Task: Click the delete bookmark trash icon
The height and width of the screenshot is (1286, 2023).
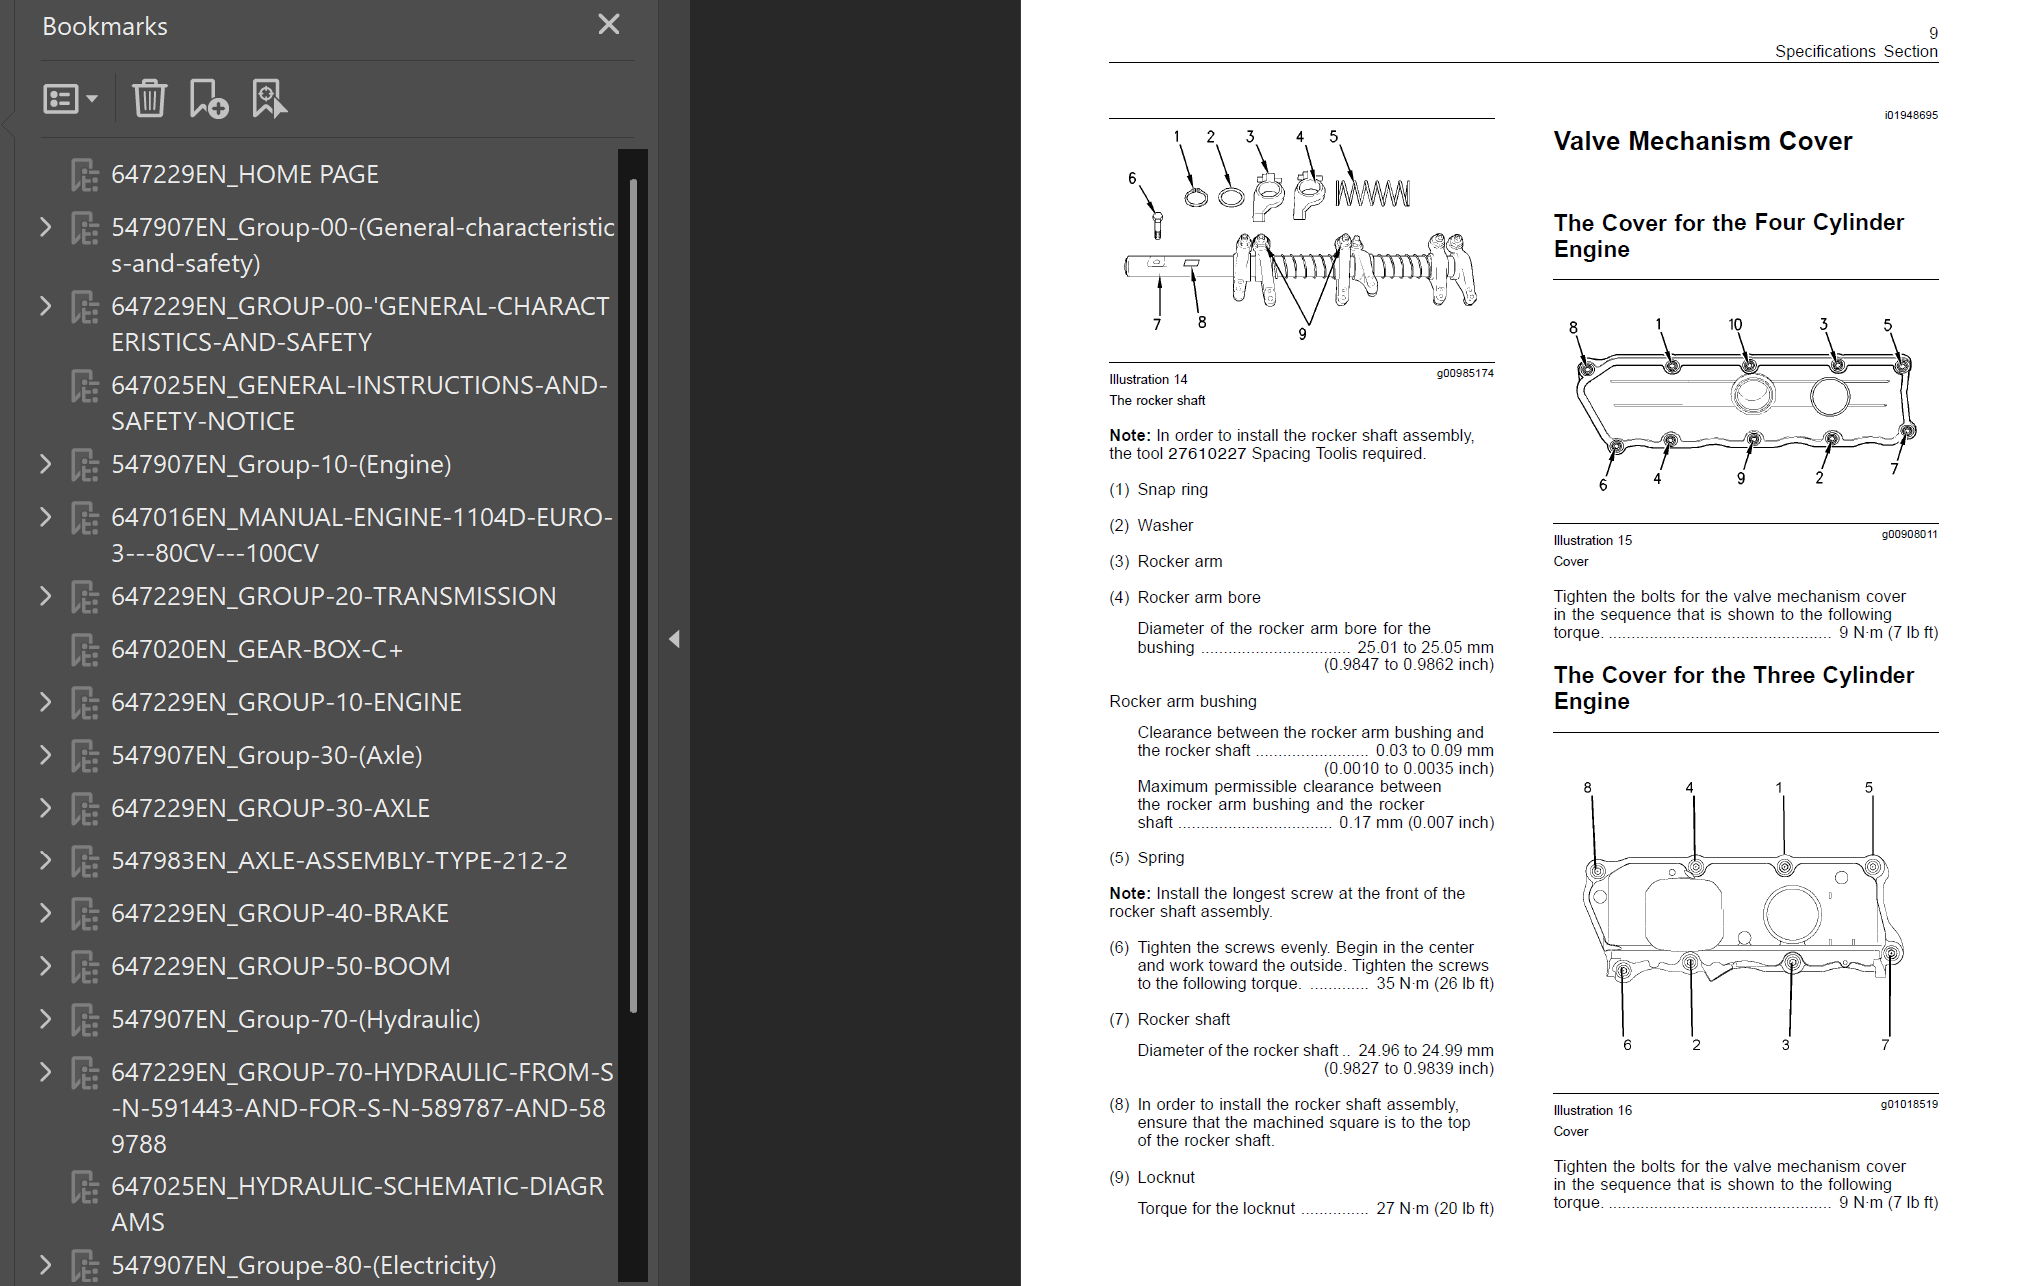Action: [149, 99]
